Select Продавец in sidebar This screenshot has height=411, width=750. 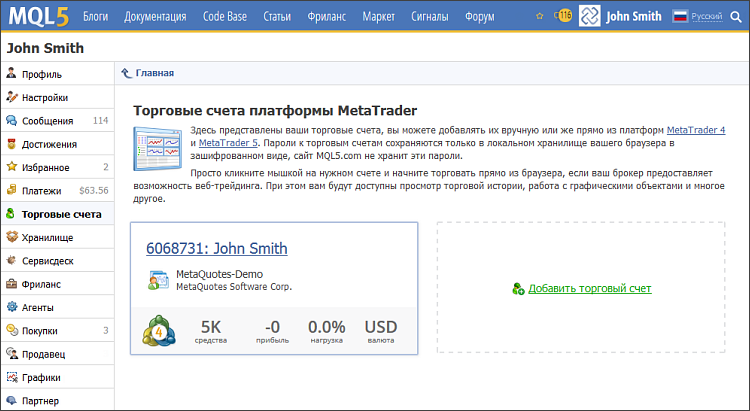(57, 354)
